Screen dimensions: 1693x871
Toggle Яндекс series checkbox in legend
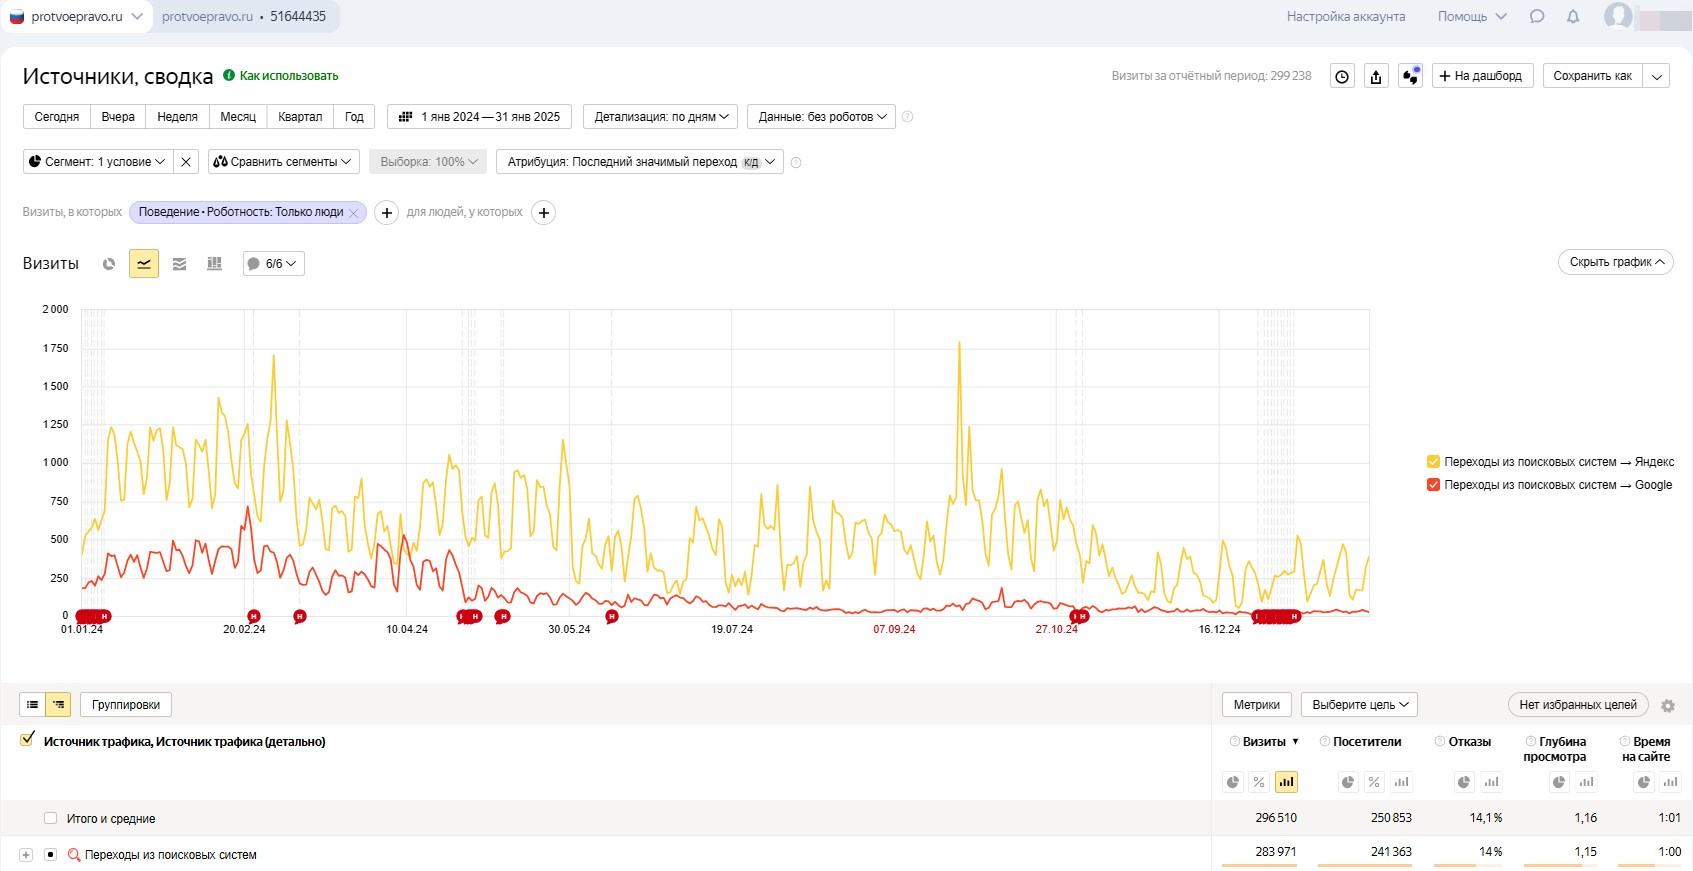point(1433,462)
